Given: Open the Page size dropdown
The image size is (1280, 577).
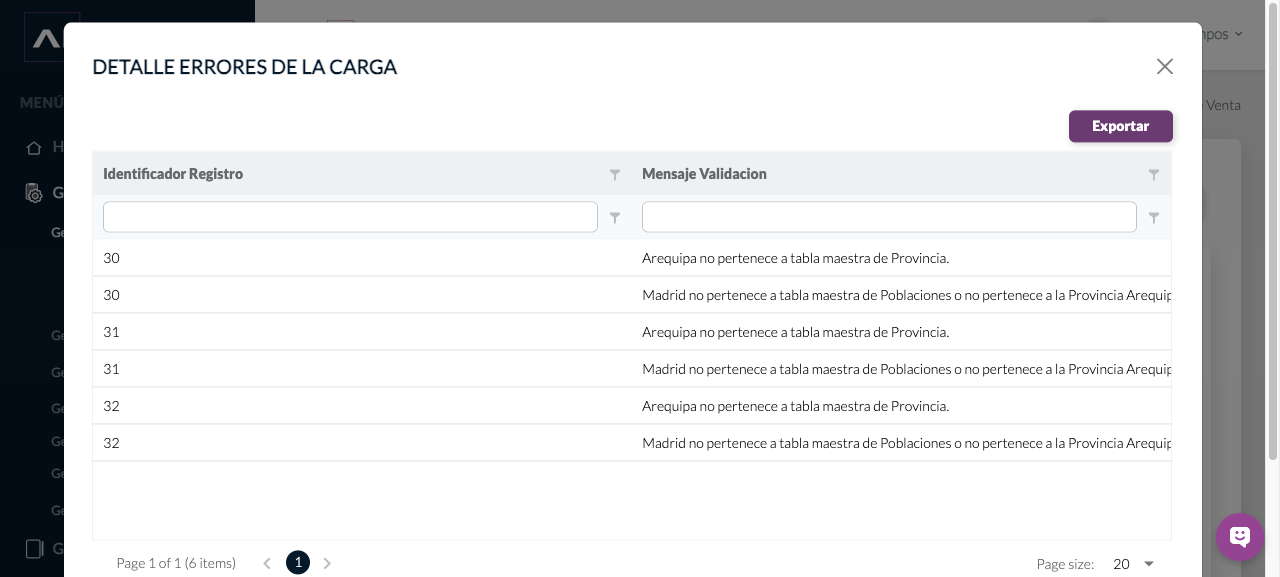Looking at the screenshot, I should tap(1134, 564).
